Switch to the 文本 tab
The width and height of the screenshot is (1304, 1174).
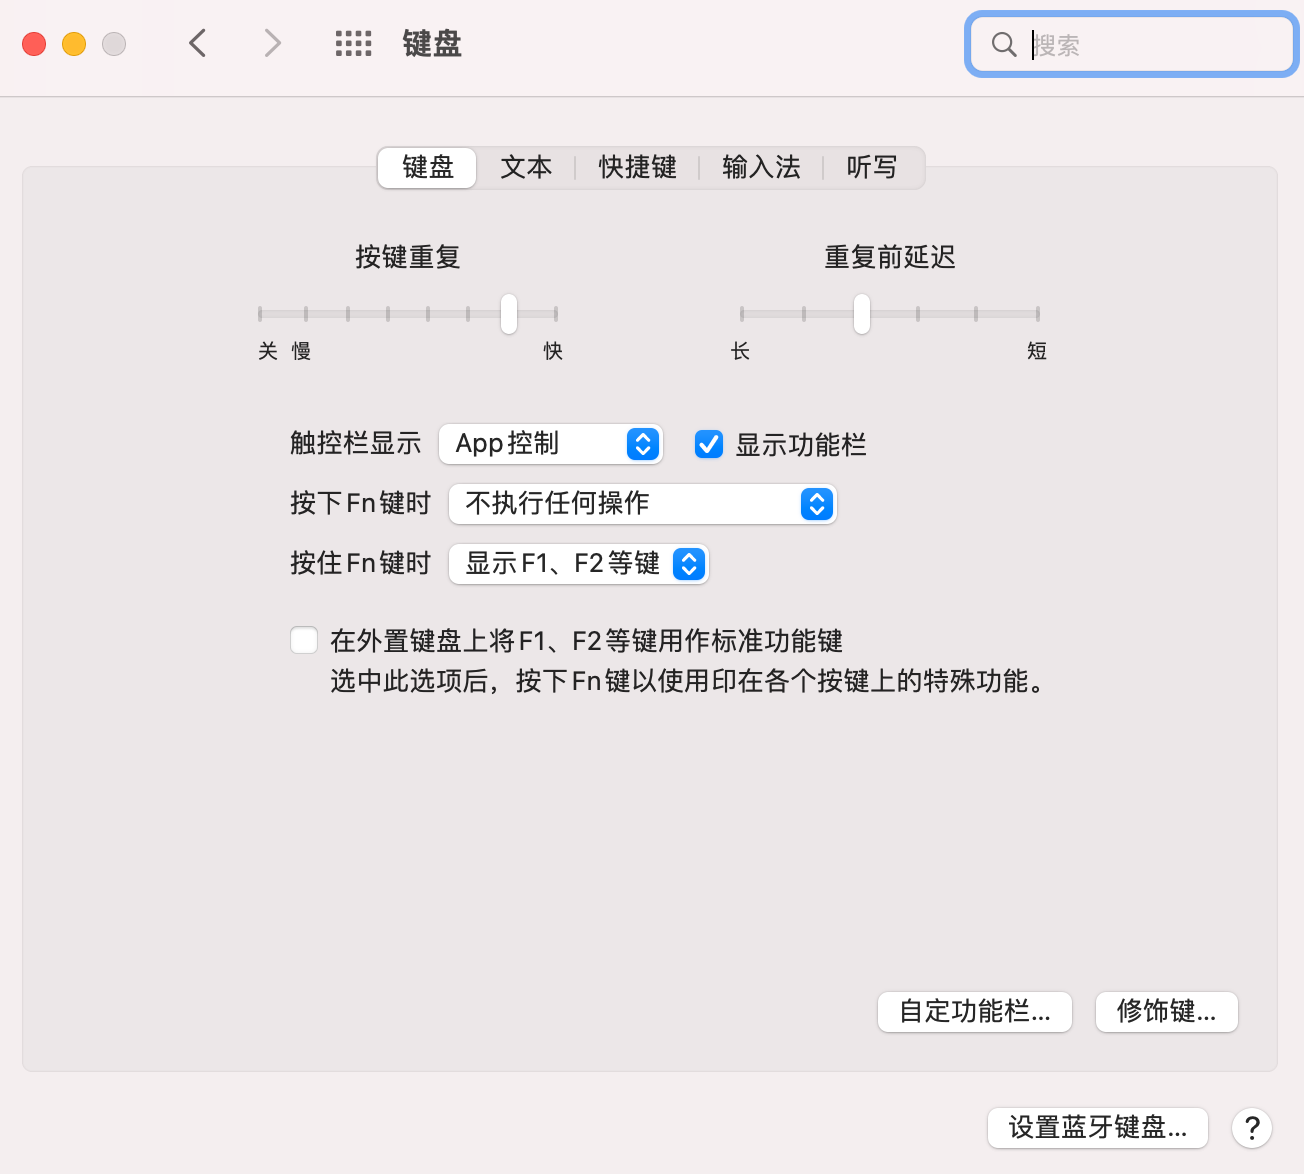tap(526, 167)
